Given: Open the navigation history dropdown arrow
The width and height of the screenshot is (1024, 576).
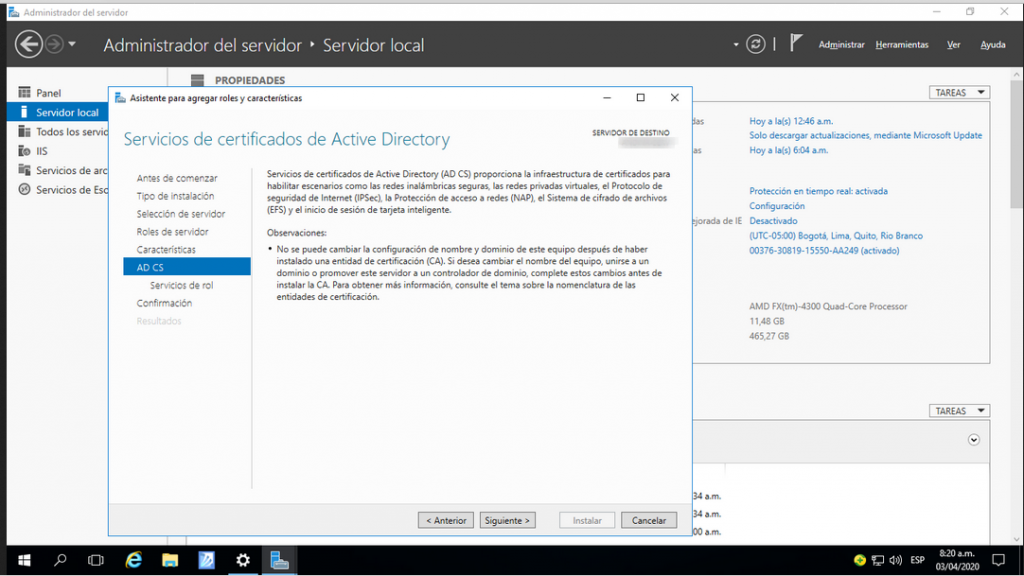Looking at the screenshot, I should click(x=72, y=44).
